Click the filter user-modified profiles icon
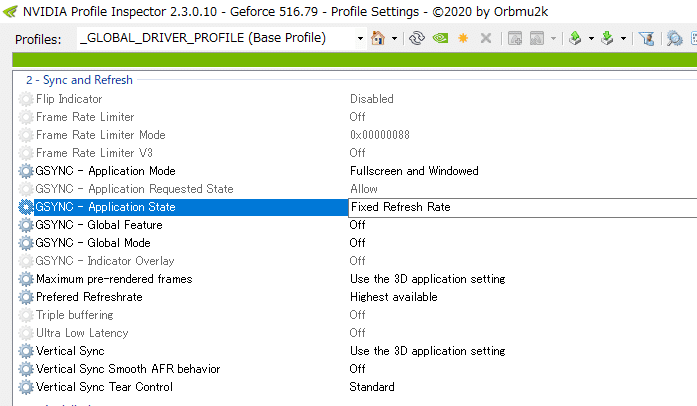 coord(647,38)
